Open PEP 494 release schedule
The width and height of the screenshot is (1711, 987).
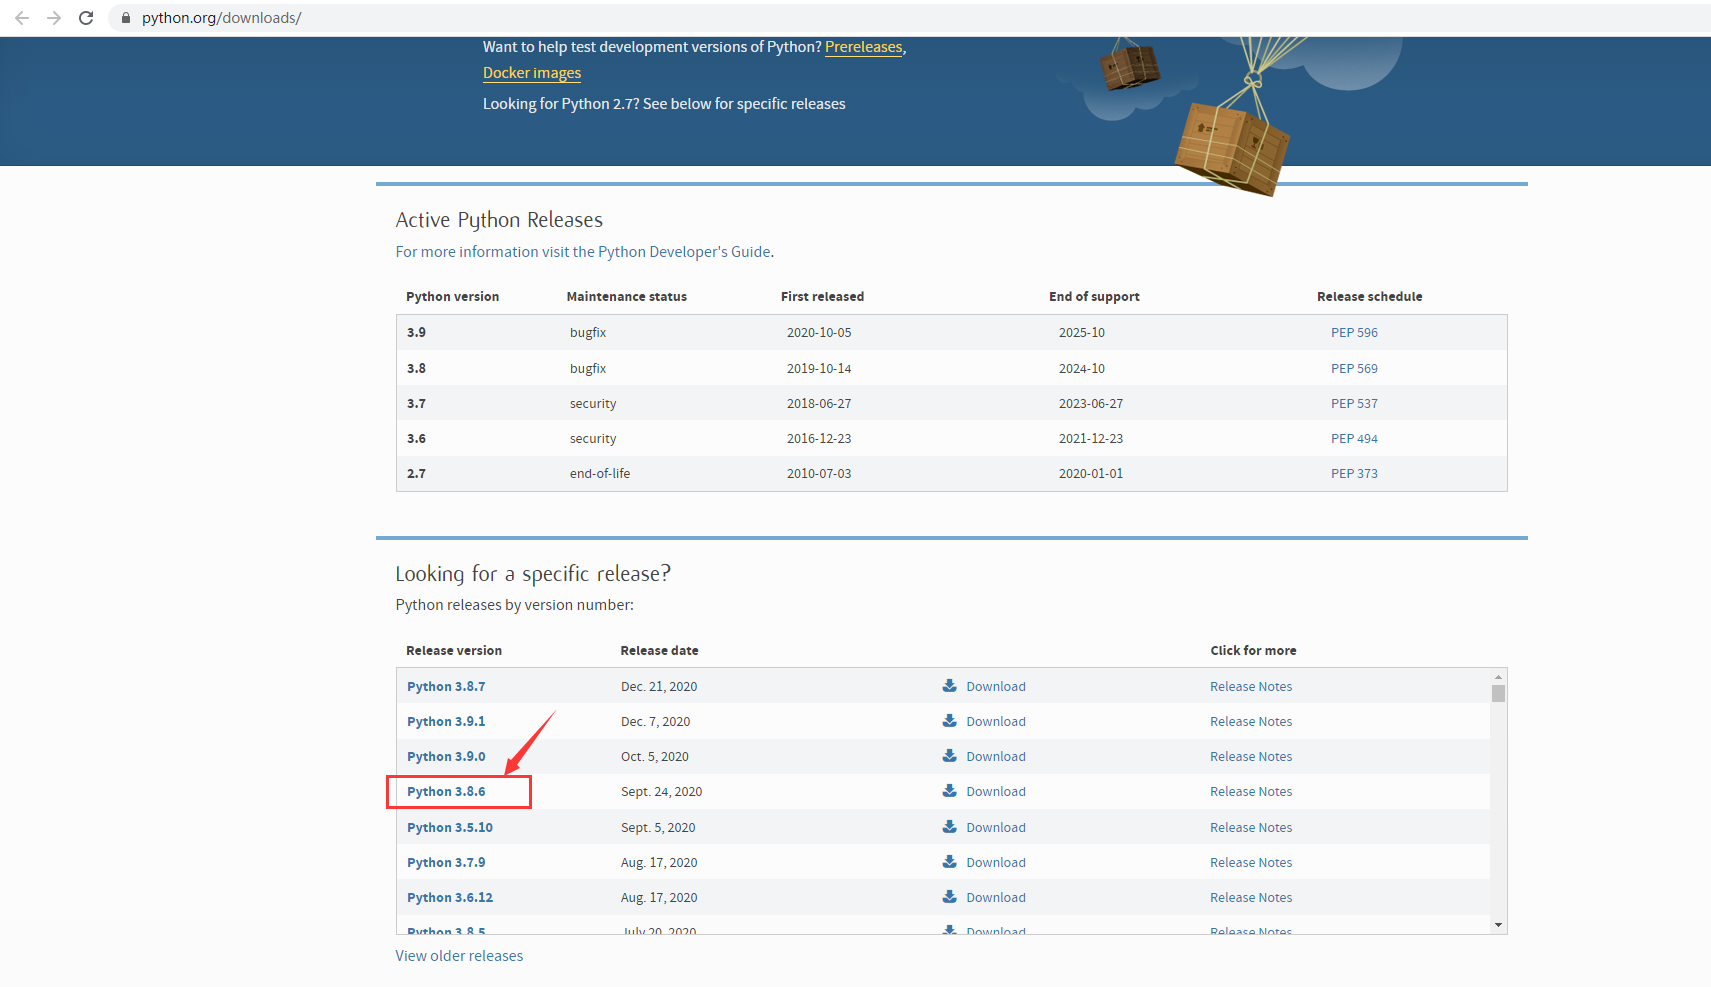pos(1354,439)
